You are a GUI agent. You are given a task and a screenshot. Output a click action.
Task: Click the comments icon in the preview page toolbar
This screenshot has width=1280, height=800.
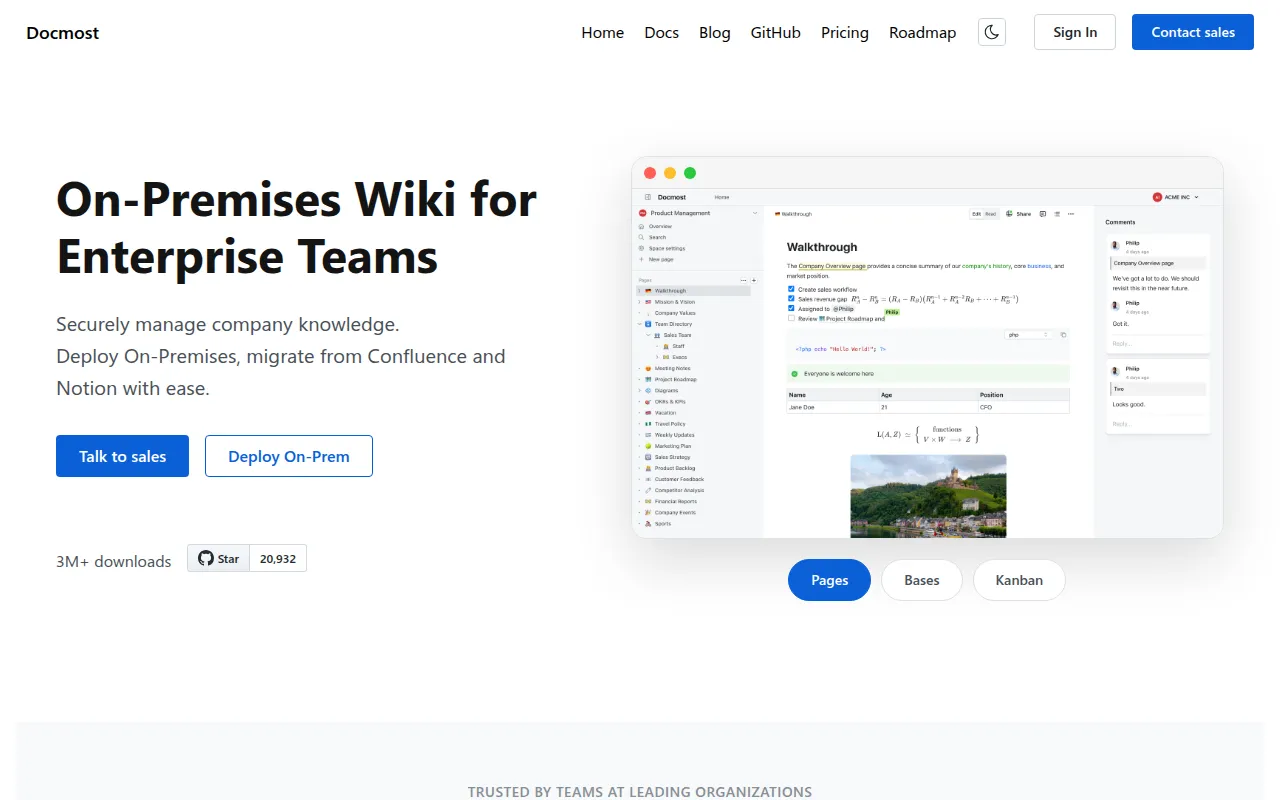1042,214
